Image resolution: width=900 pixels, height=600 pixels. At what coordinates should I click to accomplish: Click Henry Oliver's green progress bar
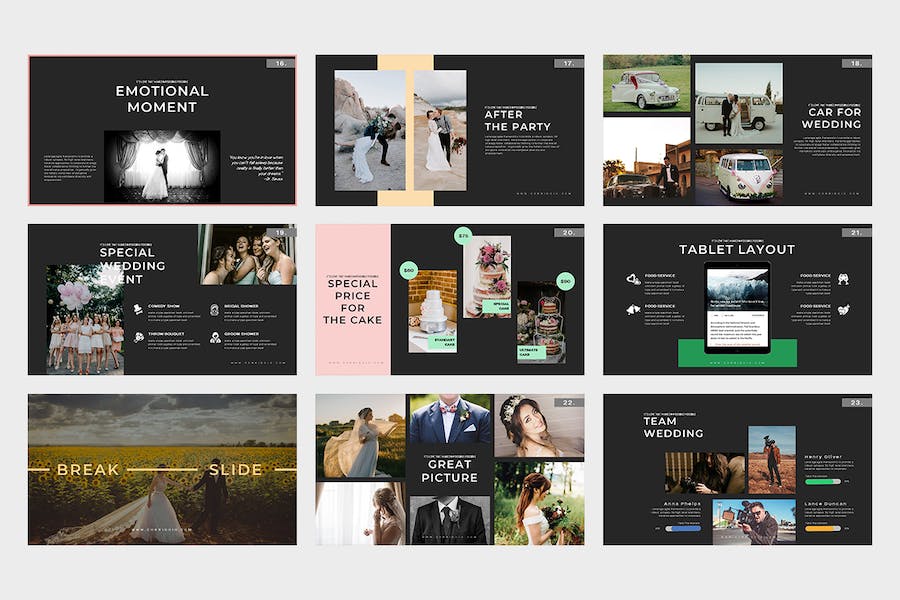[823, 482]
